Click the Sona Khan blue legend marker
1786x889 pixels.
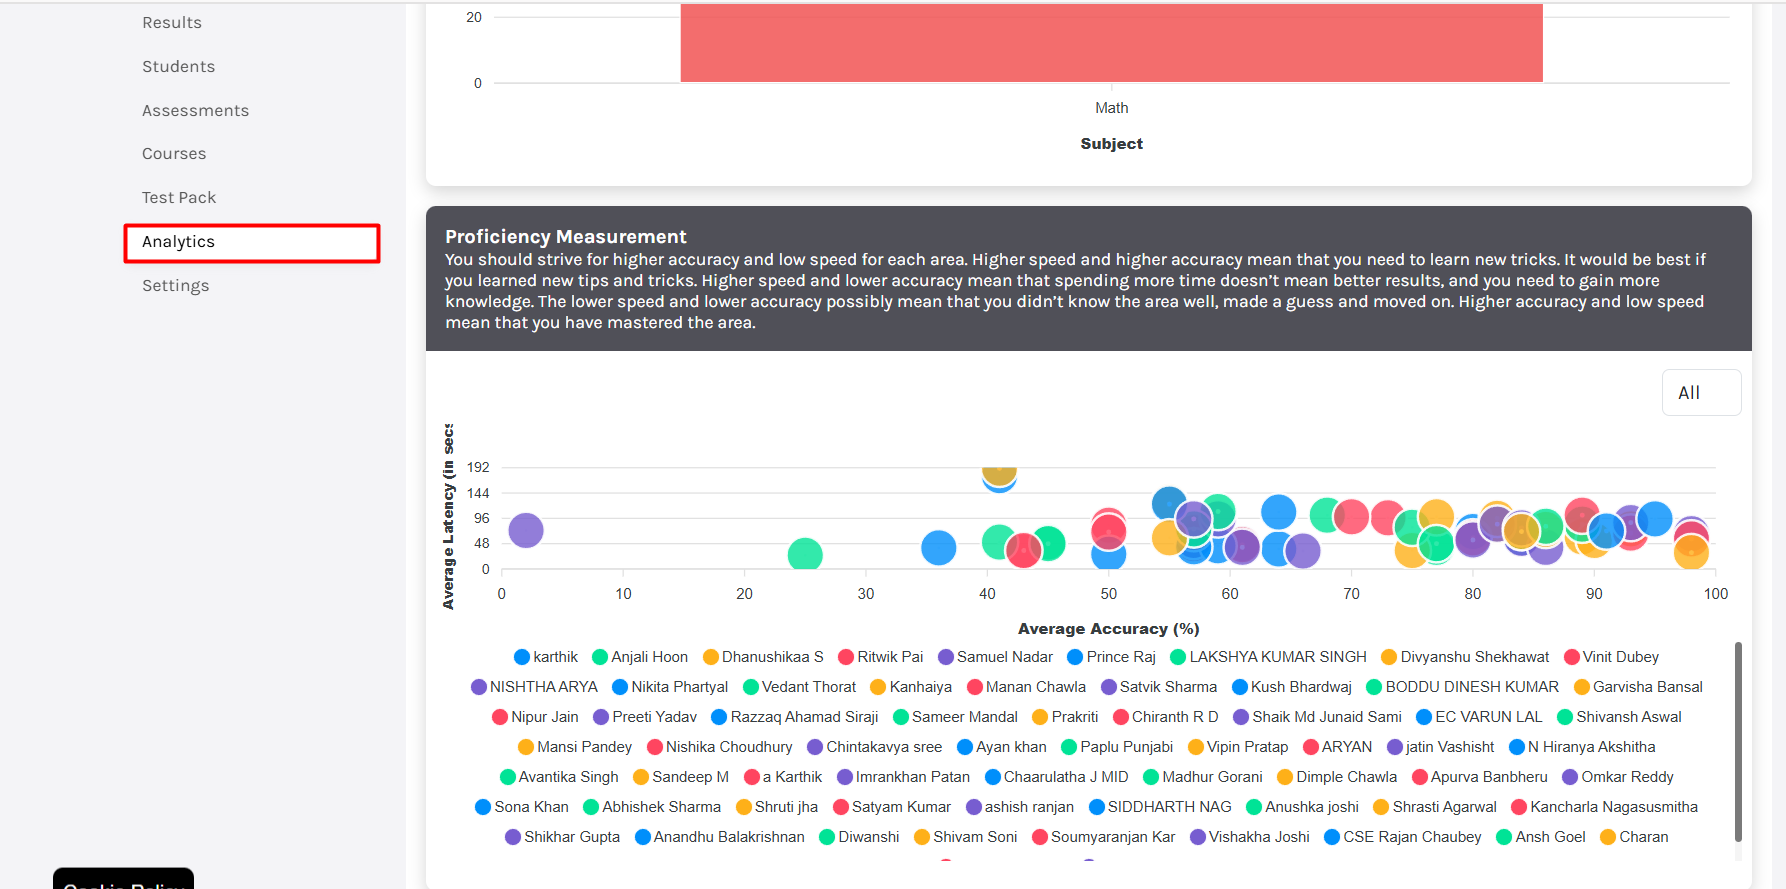(x=483, y=807)
